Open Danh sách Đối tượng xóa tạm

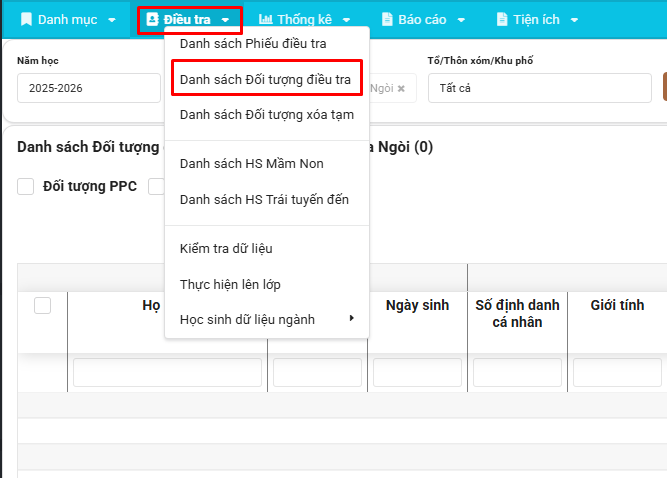click(x=267, y=115)
